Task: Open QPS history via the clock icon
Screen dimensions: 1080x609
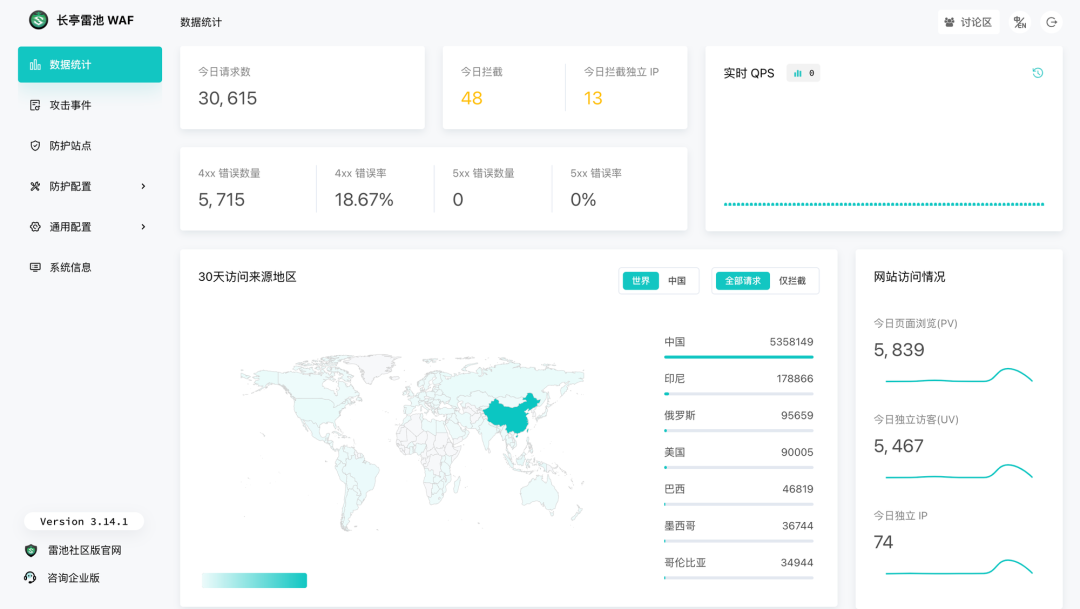Action: (x=1038, y=72)
